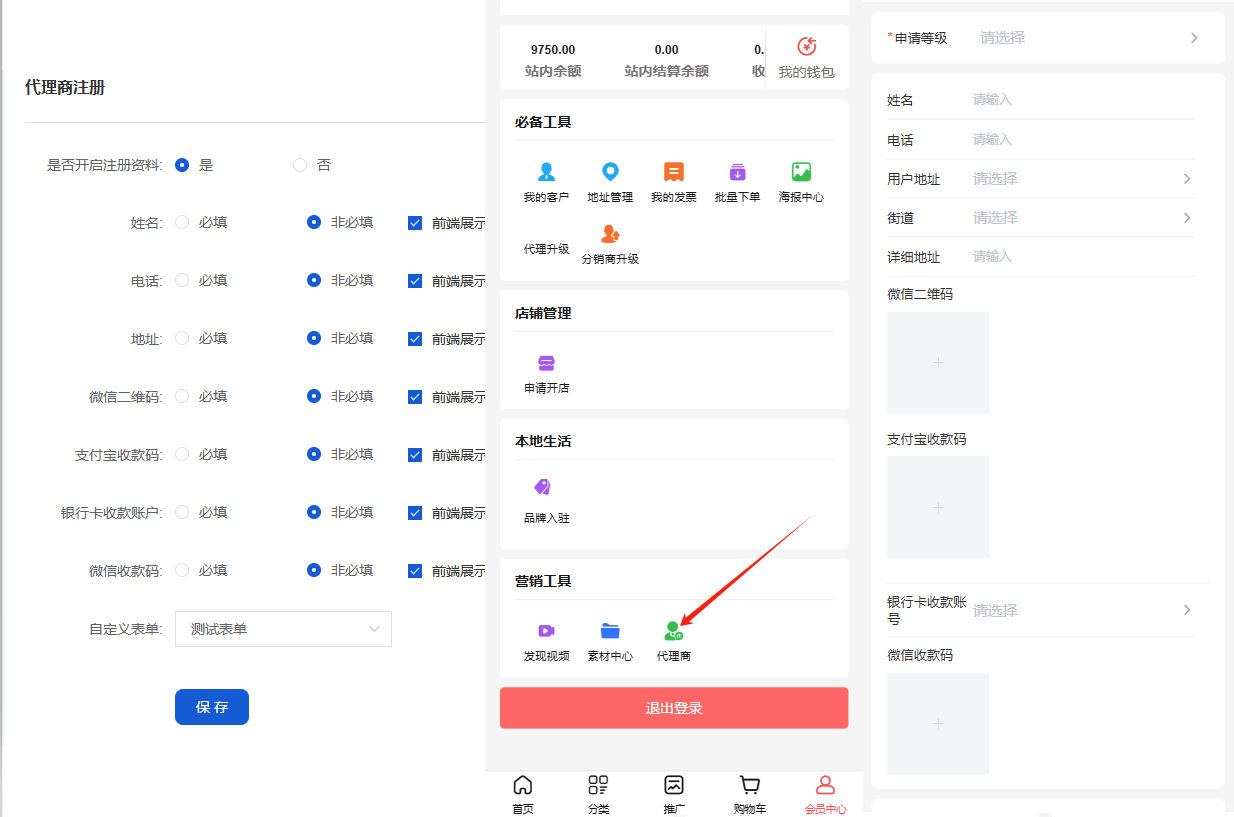
Task: Switch to the 购物车 tab
Action: tap(749, 794)
